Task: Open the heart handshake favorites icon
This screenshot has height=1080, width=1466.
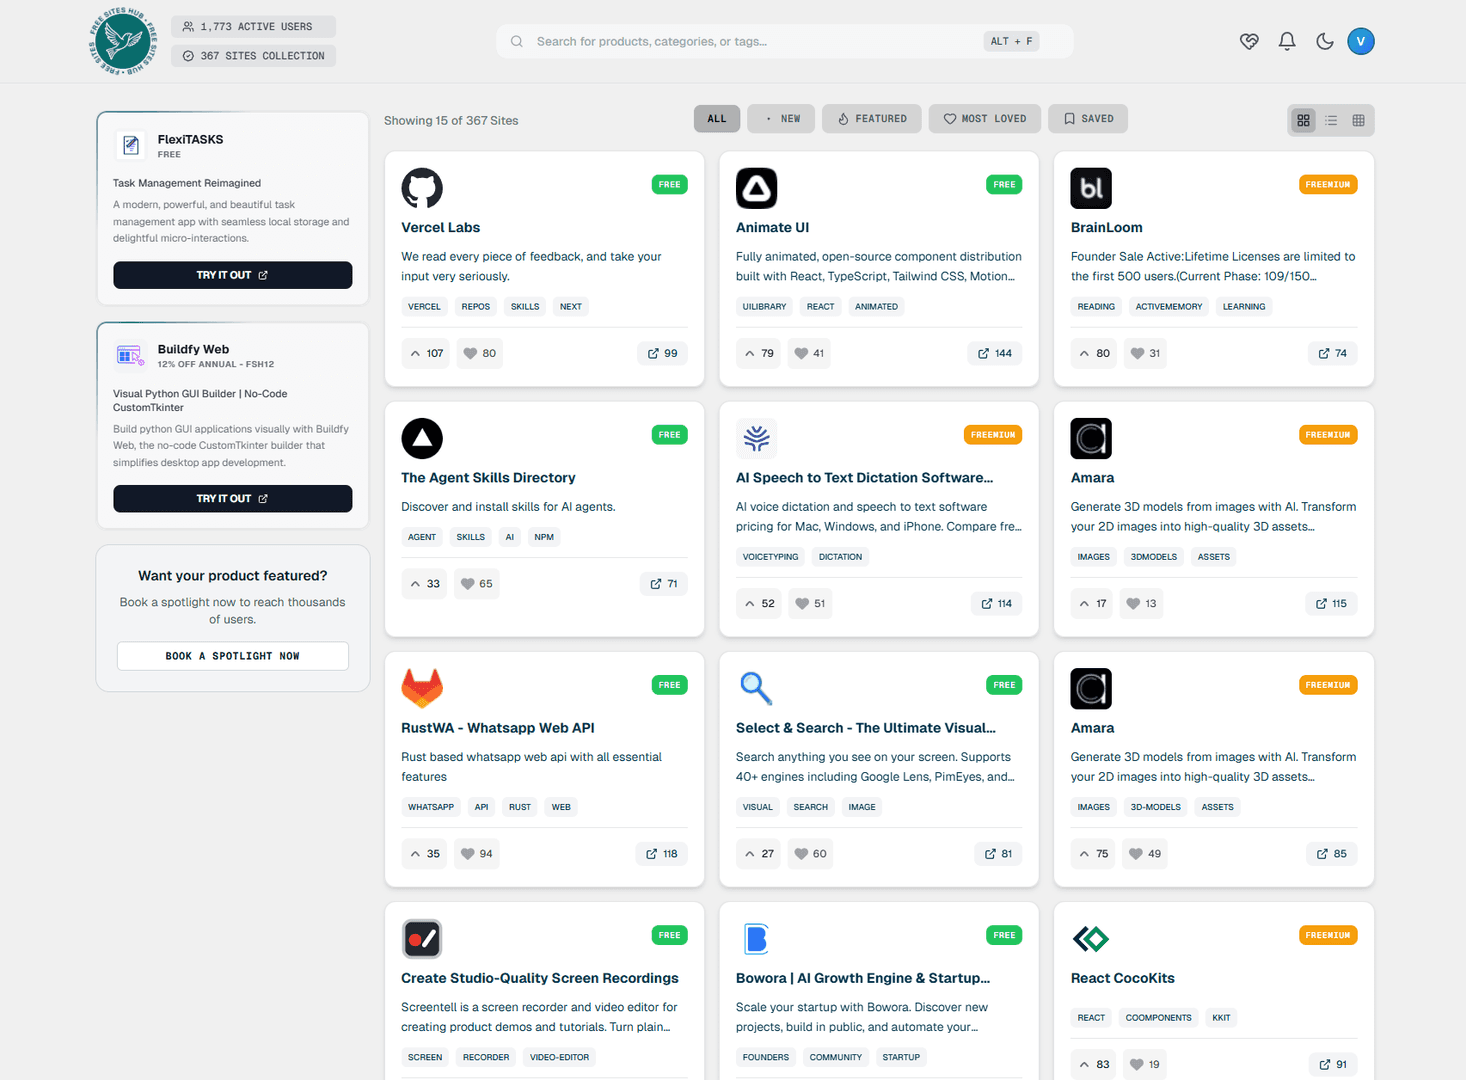Action: click(x=1249, y=41)
